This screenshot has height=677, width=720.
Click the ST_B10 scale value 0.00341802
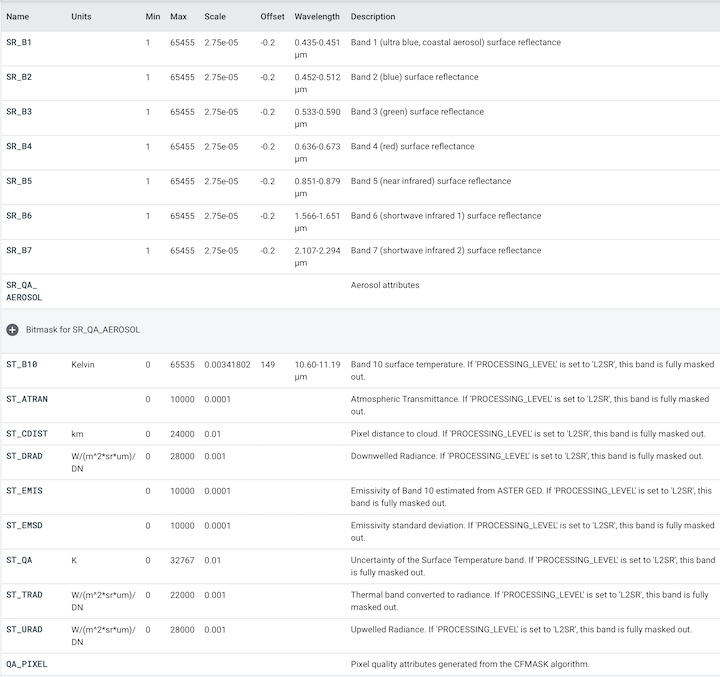pyautogui.click(x=227, y=365)
